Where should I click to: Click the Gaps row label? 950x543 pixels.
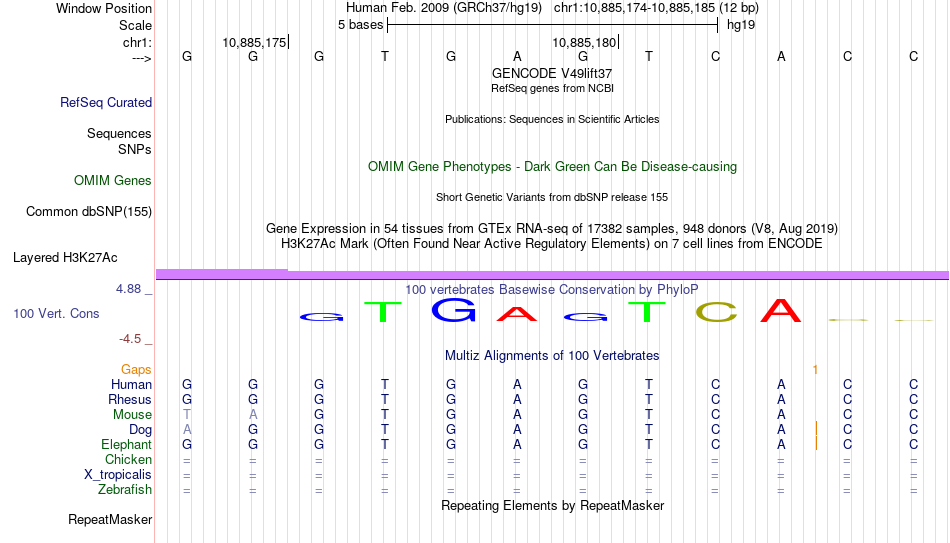(136, 370)
